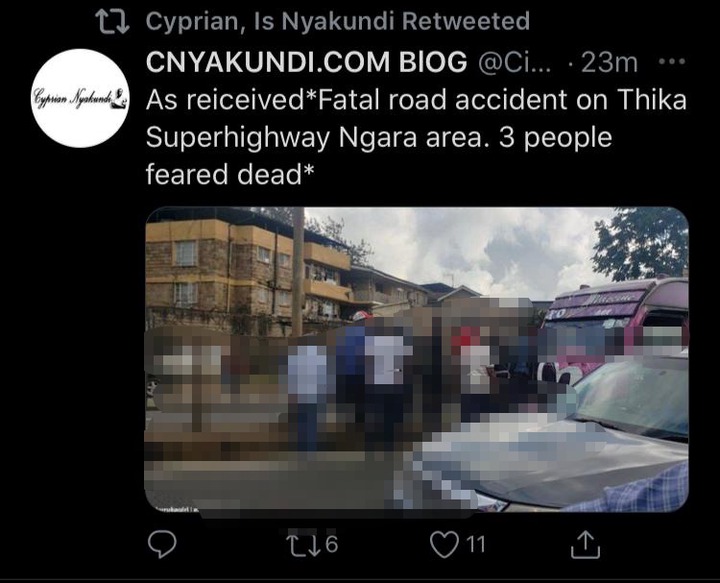720x583 pixels.
Task: Click the reply speech bubble icon
Action: point(162,544)
